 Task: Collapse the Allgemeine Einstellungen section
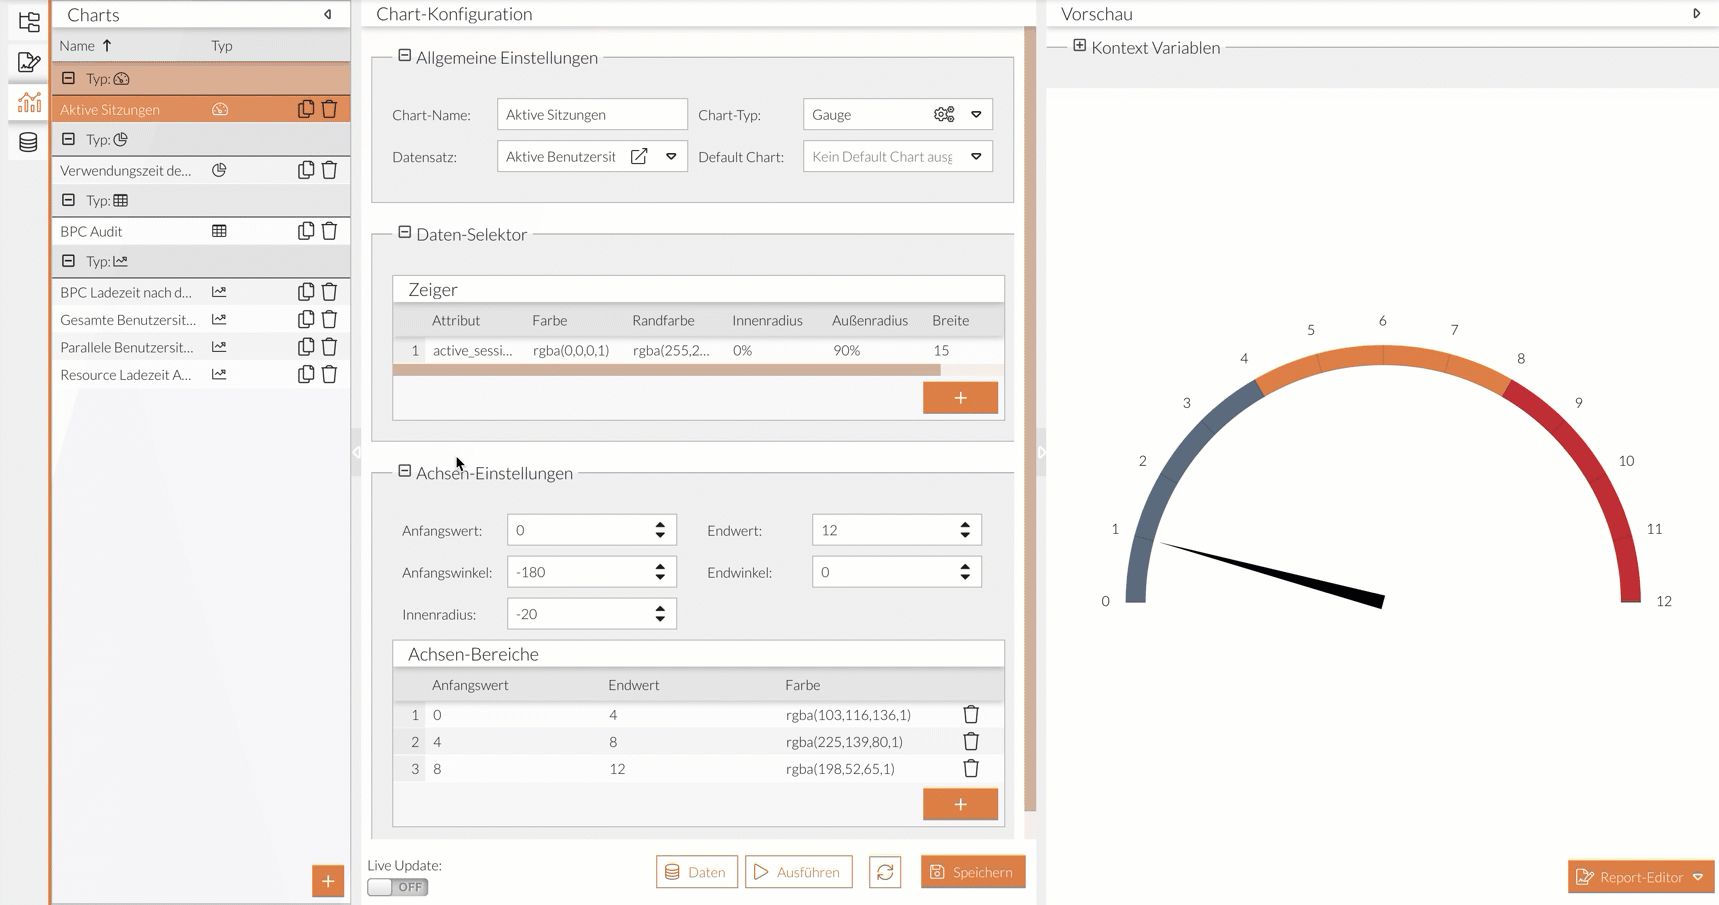[405, 57]
